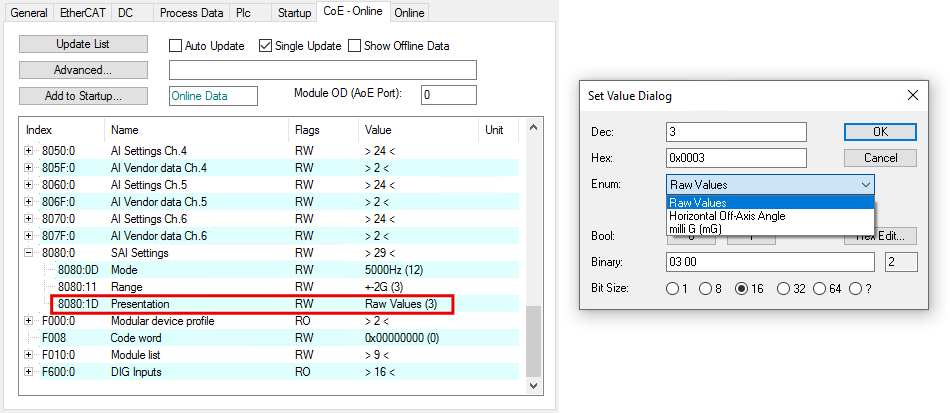Image resolution: width=950 pixels, height=413 pixels.
Task: Switch to the General tab
Action: click(x=29, y=13)
